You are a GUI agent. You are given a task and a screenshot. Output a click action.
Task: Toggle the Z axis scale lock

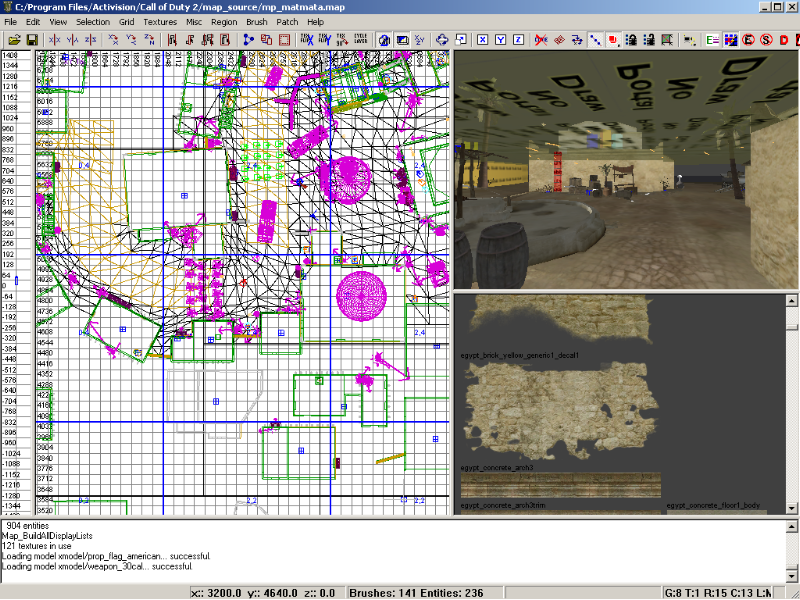(518, 40)
